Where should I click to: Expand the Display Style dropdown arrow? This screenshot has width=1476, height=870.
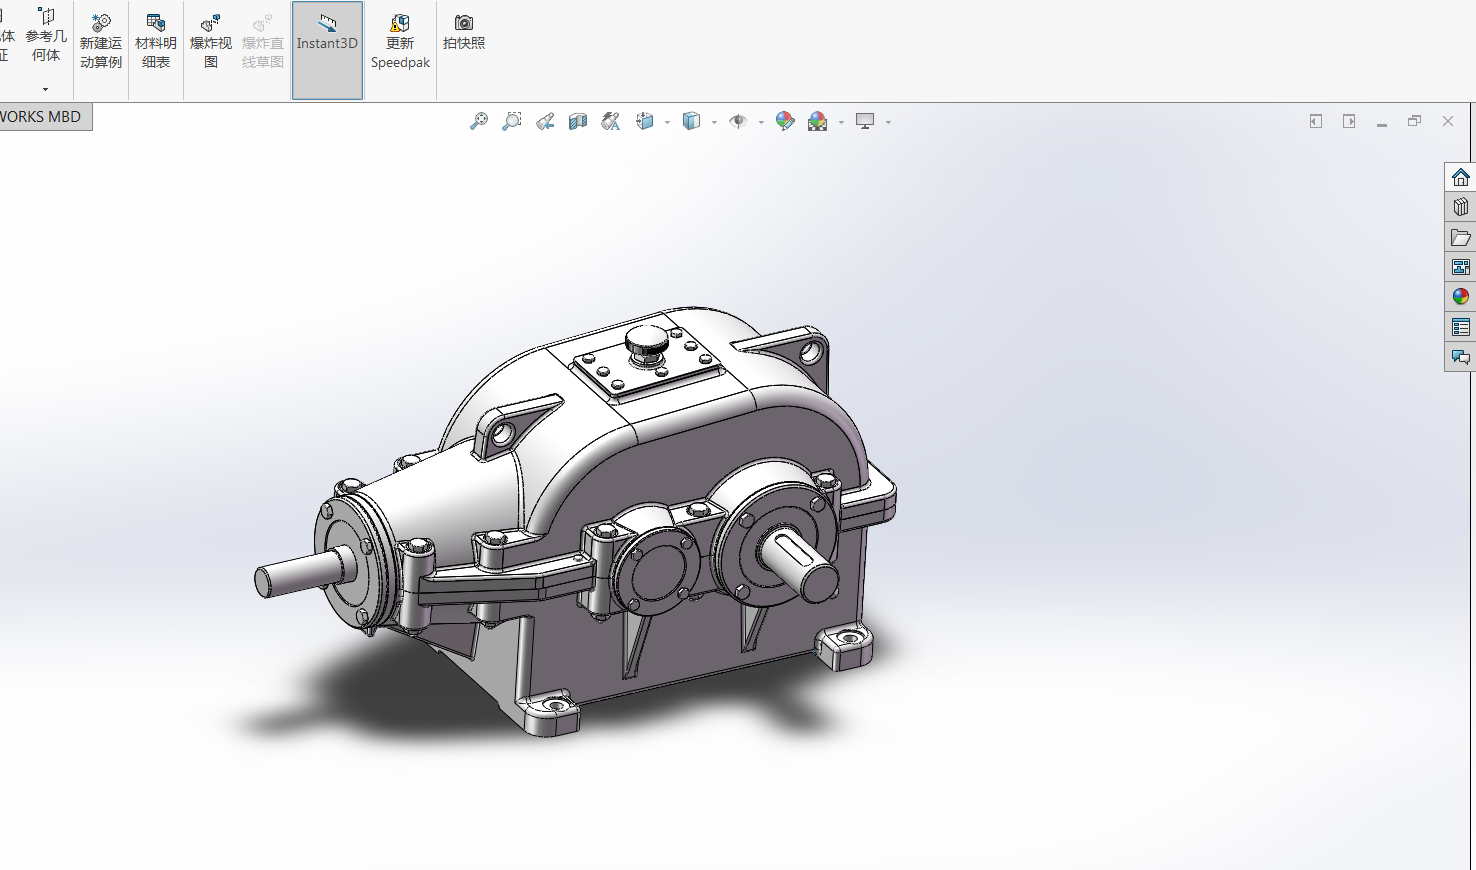(x=714, y=122)
